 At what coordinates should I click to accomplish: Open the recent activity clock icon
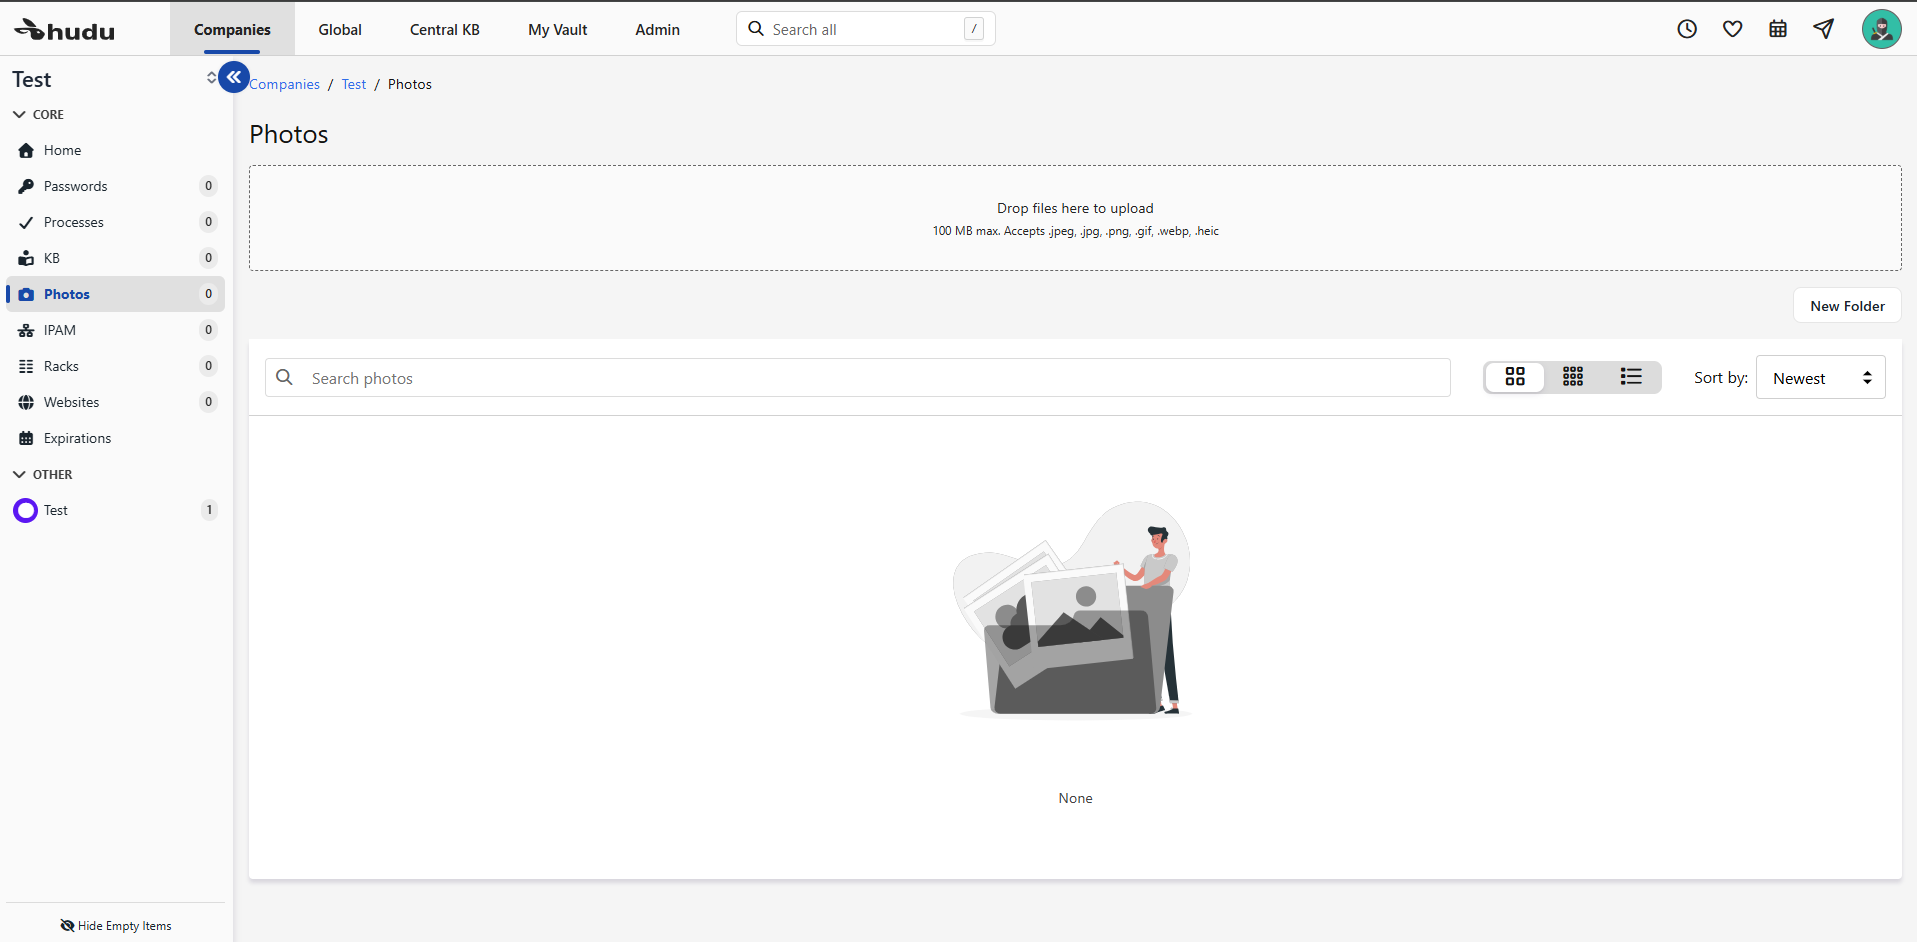click(1687, 29)
